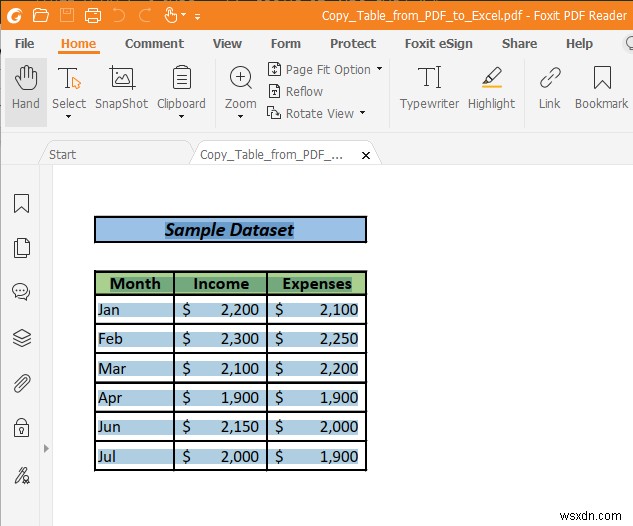The image size is (633, 526).
Task: Expand the Page Fit Option arrow
Action: (379, 69)
